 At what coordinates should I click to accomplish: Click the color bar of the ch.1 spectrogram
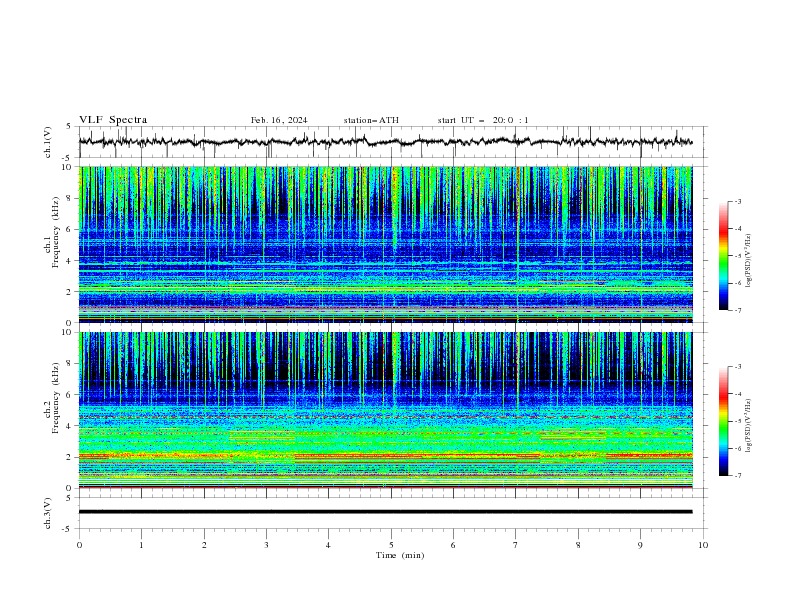point(723,256)
